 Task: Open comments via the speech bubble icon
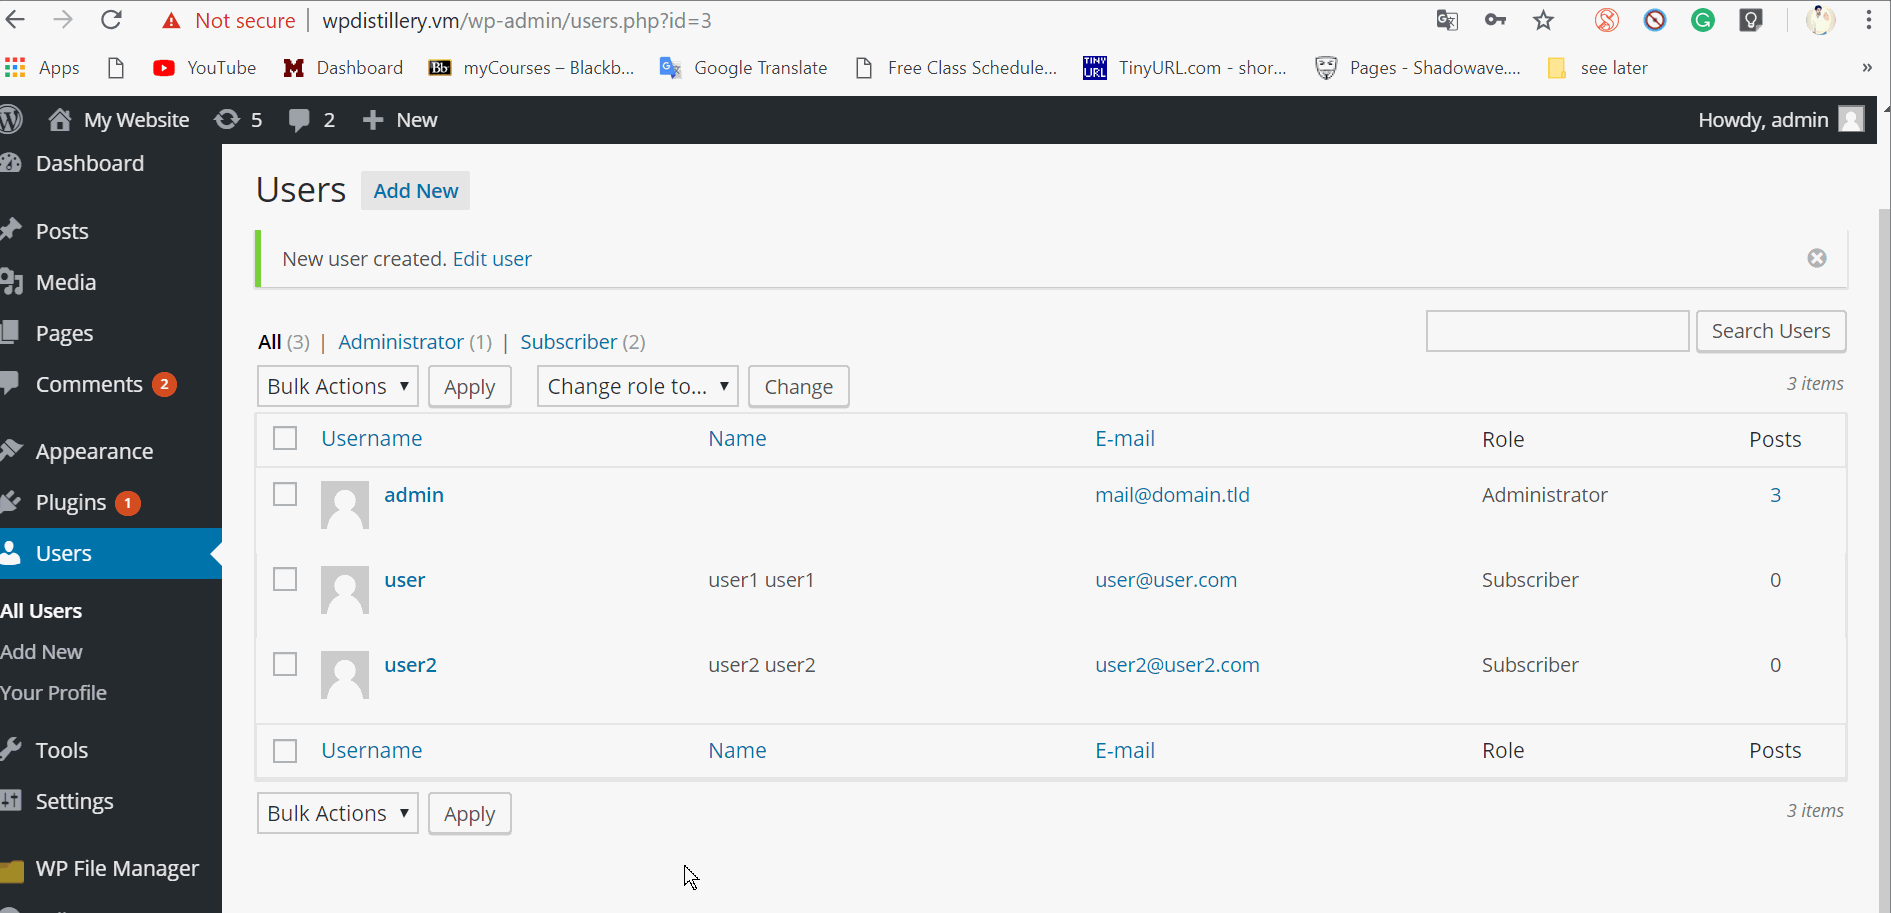coord(300,119)
